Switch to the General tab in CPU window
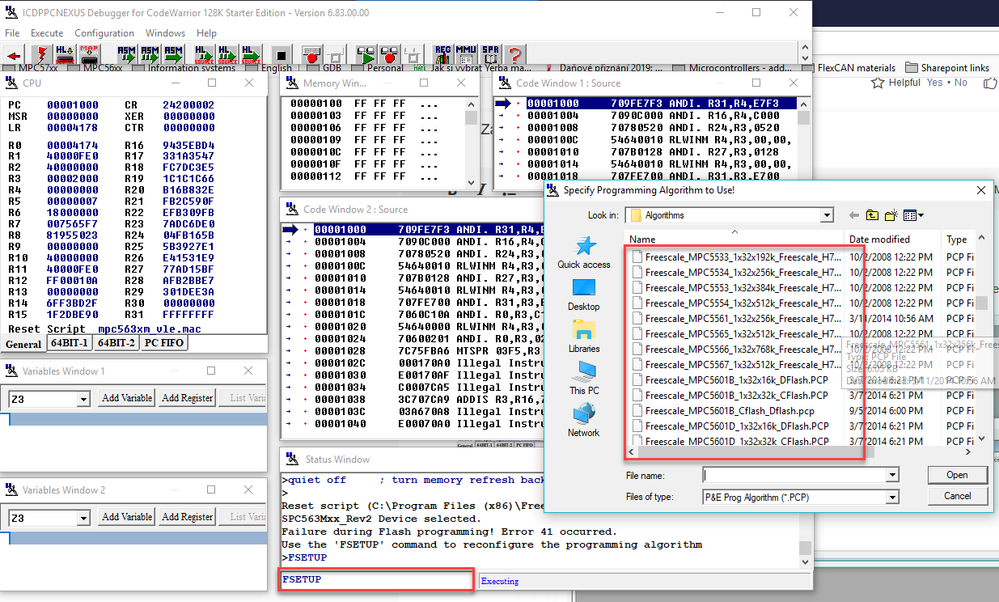This screenshot has height=602, width=999. [24, 344]
